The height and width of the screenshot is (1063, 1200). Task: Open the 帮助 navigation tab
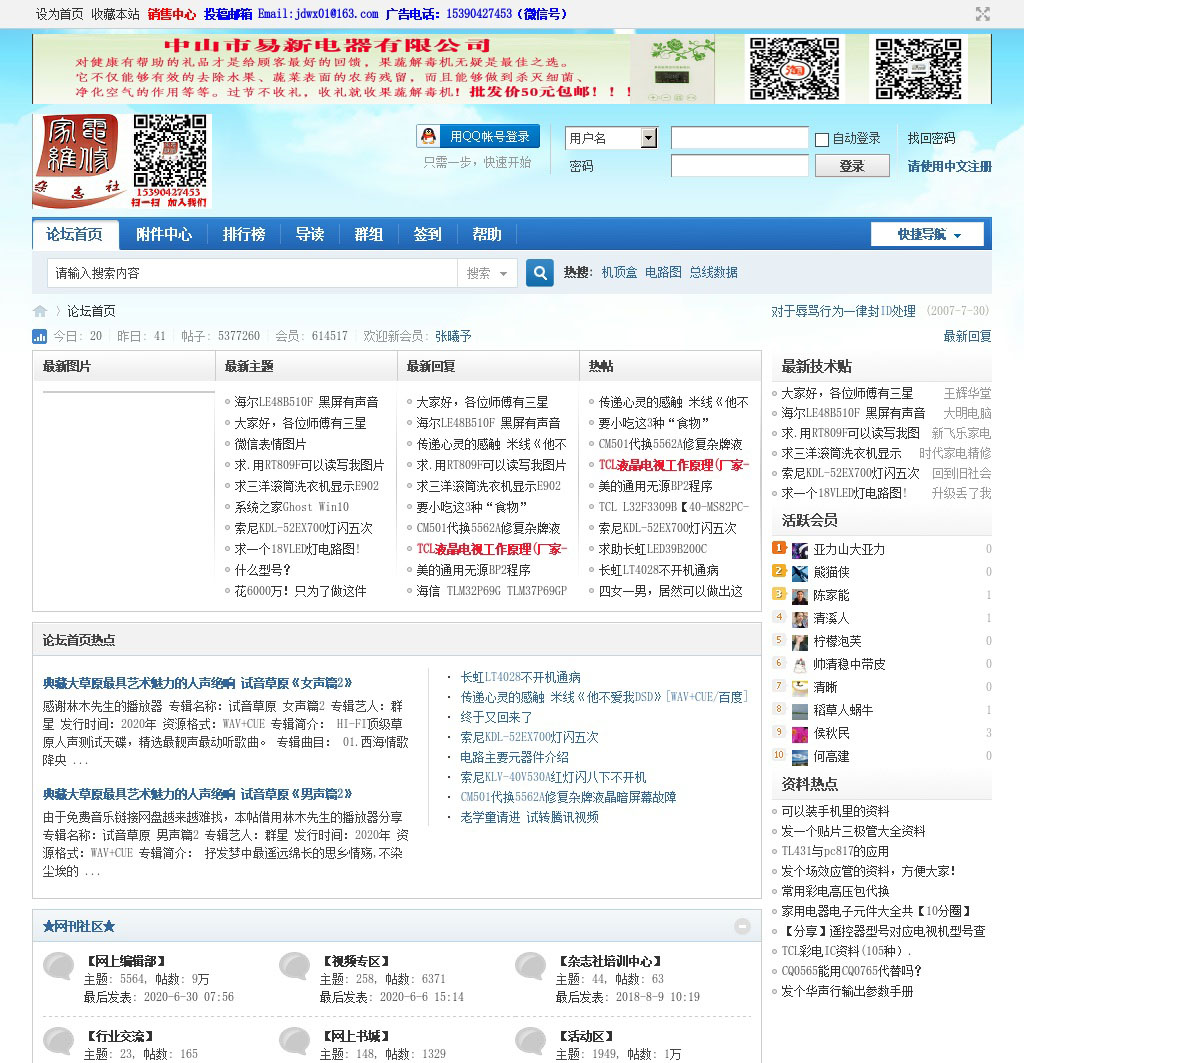point(487,234)
